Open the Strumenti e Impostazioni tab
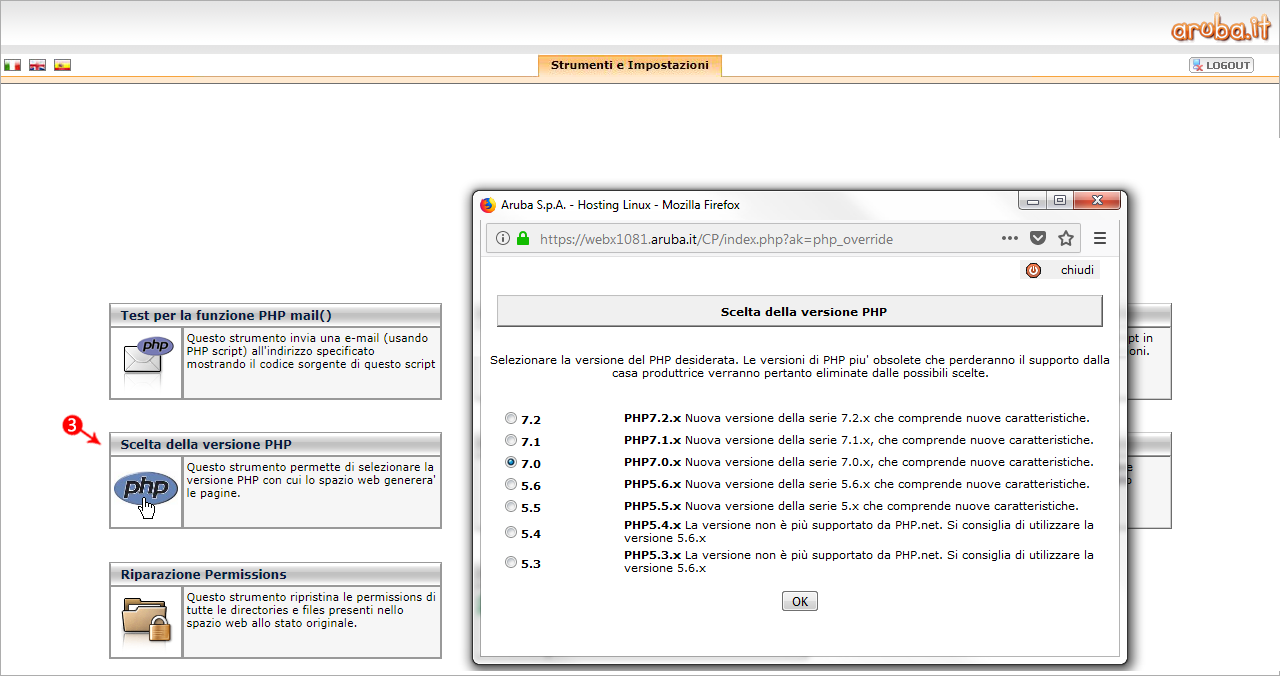Screen dimensions: 1280x676 pyautogui.click(x=630, y=65)
